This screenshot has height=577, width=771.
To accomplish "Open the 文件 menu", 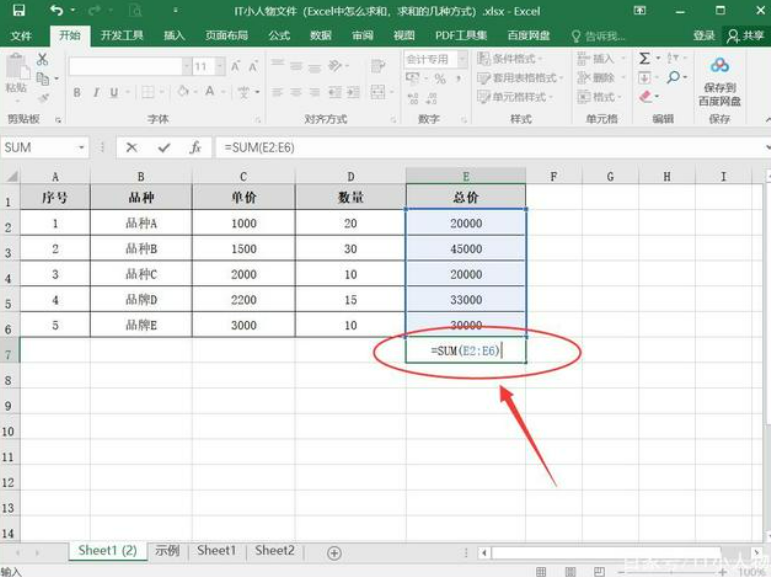I will point(21,35).
